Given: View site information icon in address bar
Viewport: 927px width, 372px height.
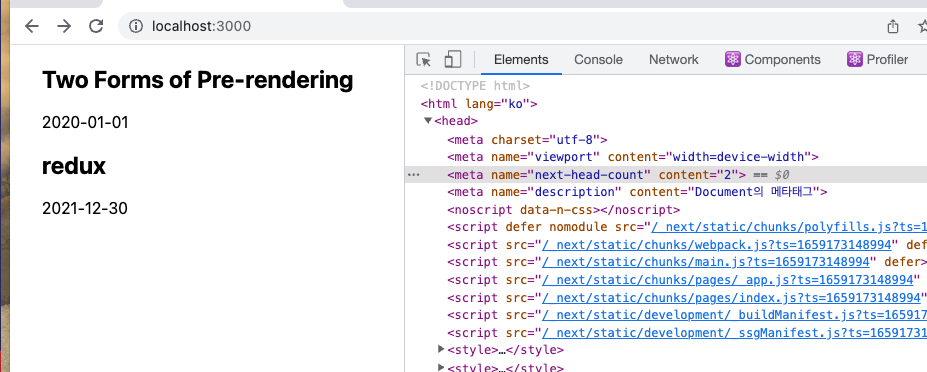Looking at the screenshot, I should (x=137, y=26).
